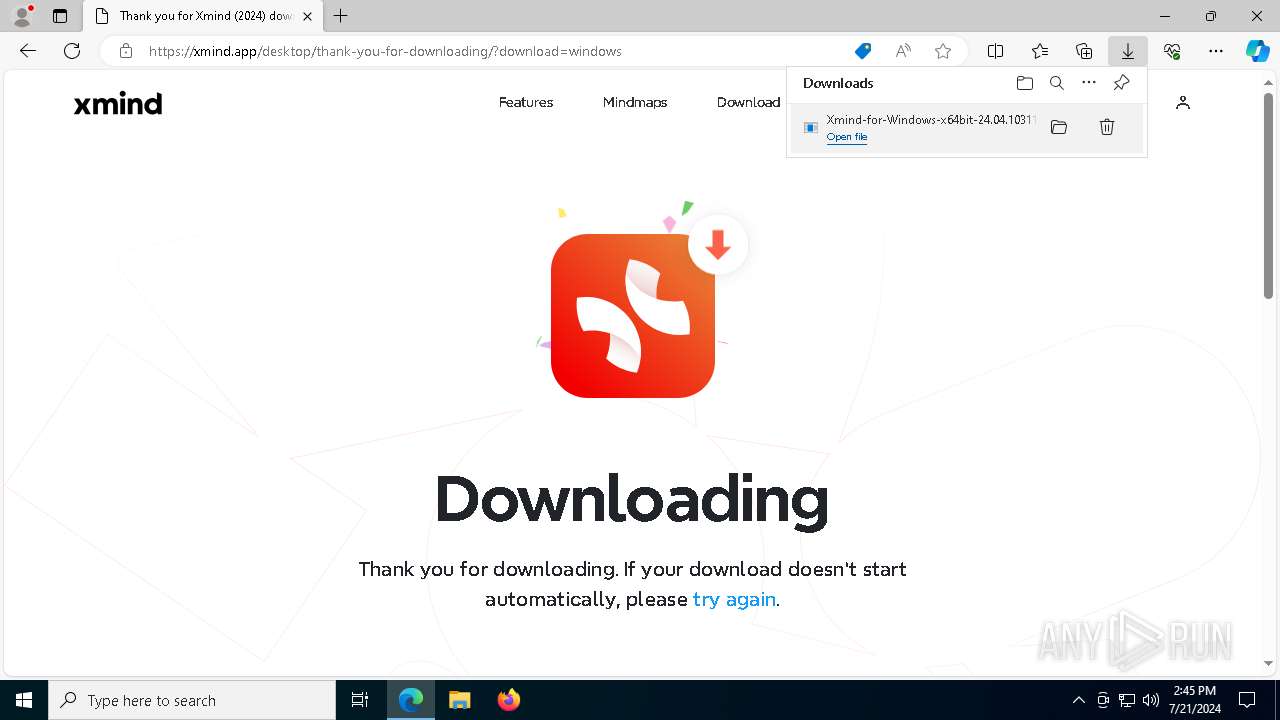
Task: Close the Thank you for Xmind tab
Action: click(x=307, y=16)
